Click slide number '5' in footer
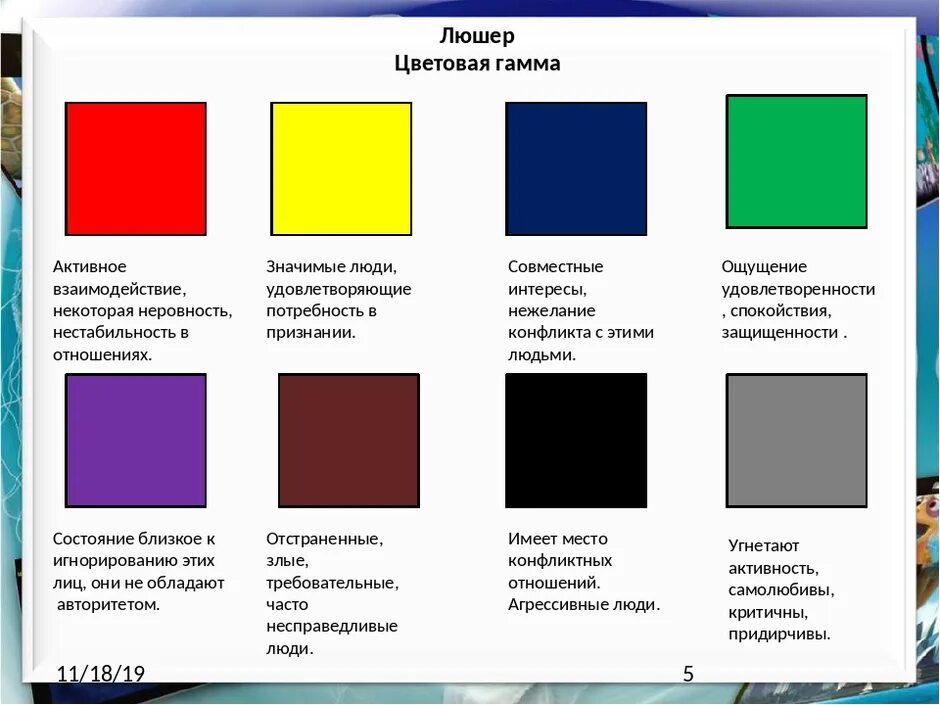This screenshot has height=705, width=940. click(x=688, y=674)
